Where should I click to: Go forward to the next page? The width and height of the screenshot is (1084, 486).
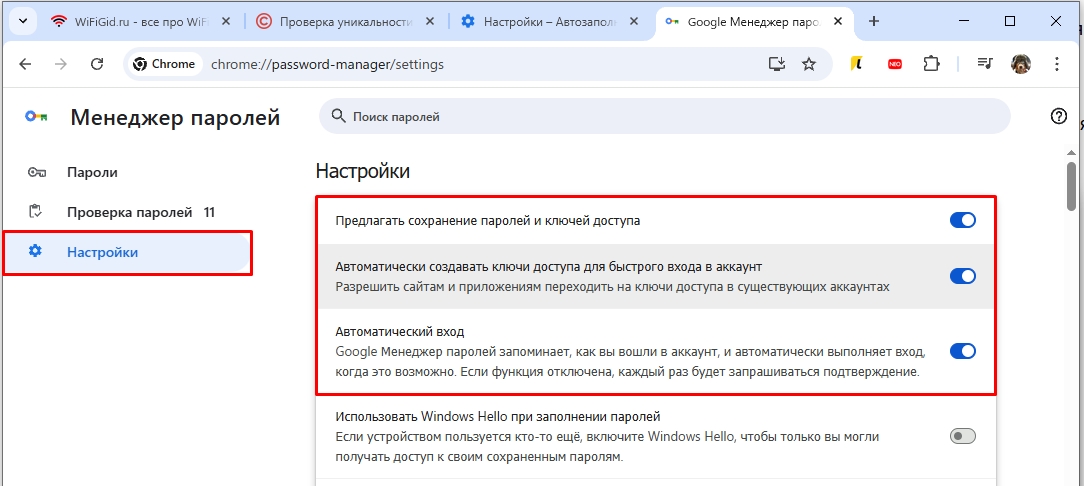[62, 64]
